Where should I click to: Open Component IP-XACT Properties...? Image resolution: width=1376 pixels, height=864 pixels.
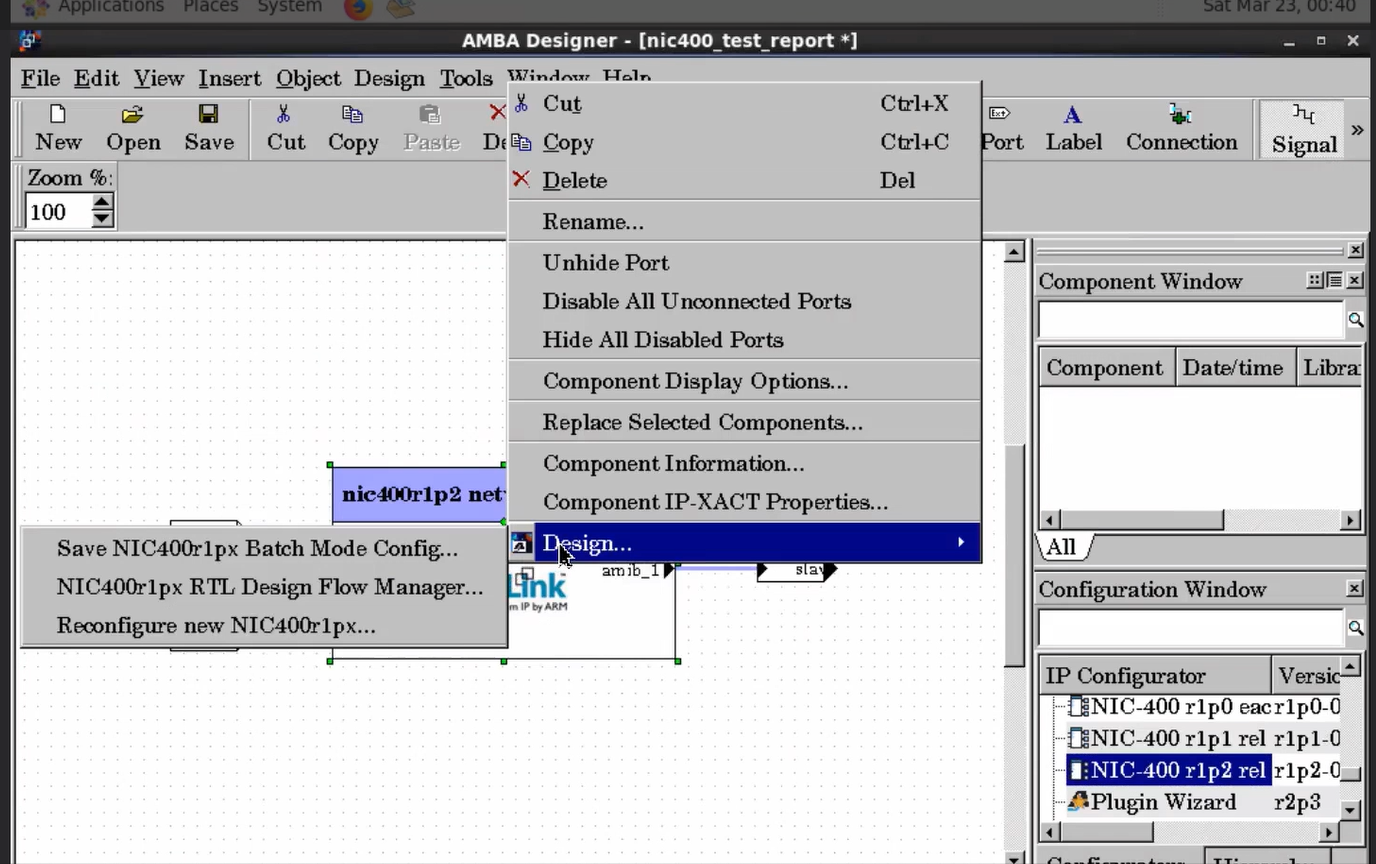[744, 503]
